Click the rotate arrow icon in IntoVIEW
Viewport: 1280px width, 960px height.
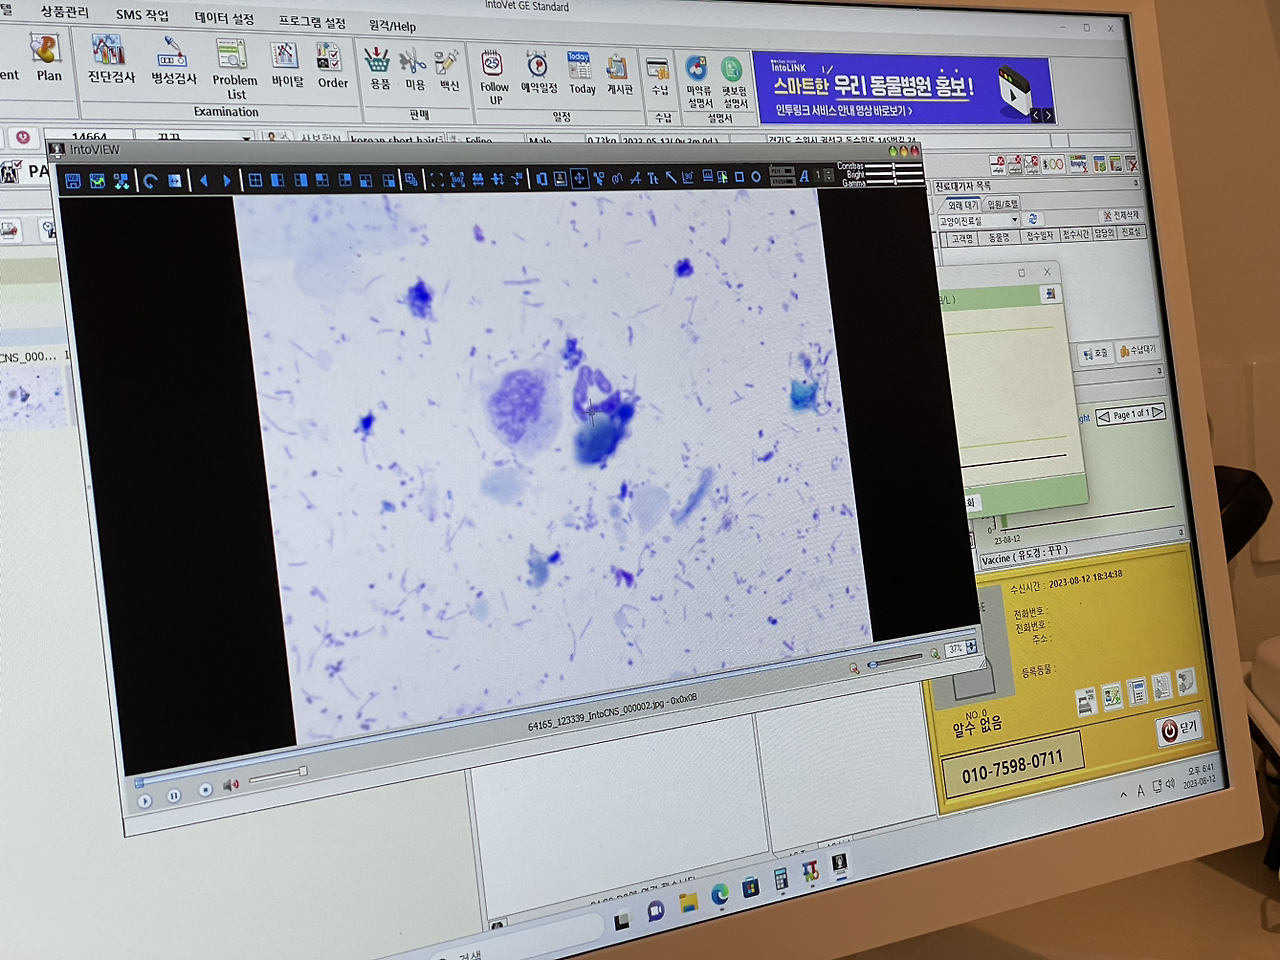coord(150,181)
